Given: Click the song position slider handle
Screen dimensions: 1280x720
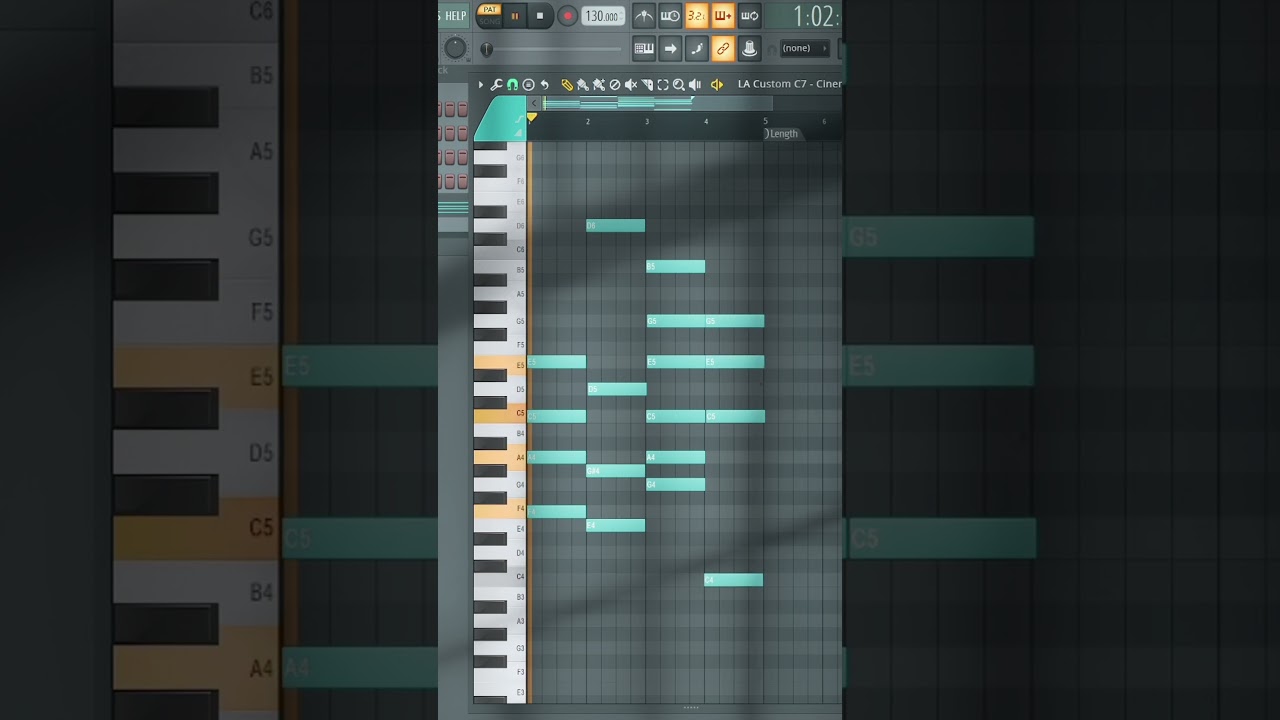Looking at the screenshot, I should pyautogui.click(x=486, y=49).
